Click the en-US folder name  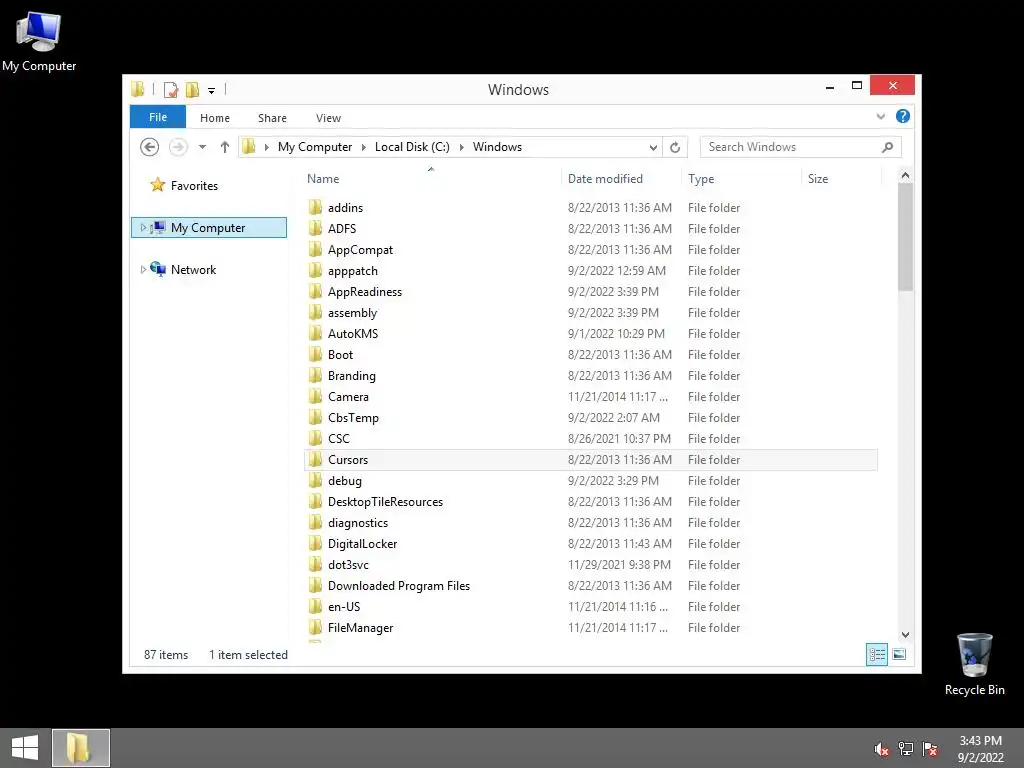click(344, 607)
